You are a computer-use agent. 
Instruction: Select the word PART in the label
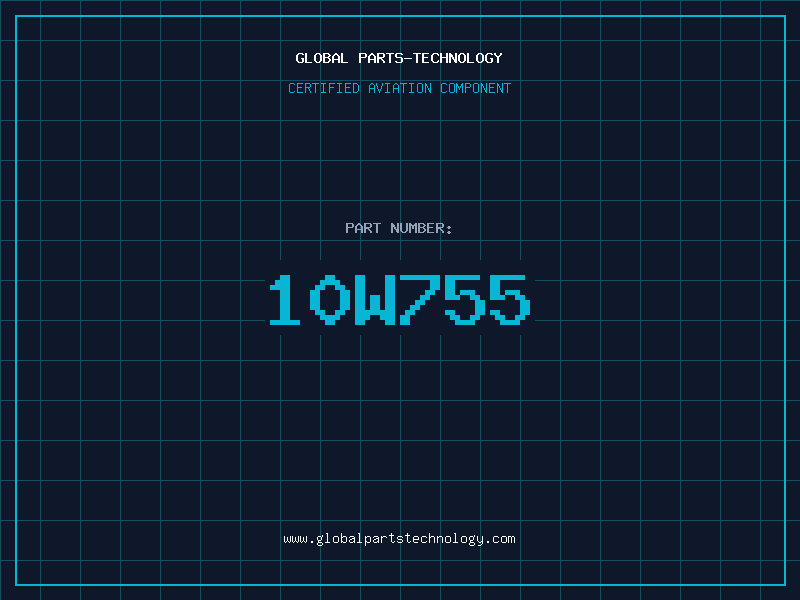click(363, 228)
